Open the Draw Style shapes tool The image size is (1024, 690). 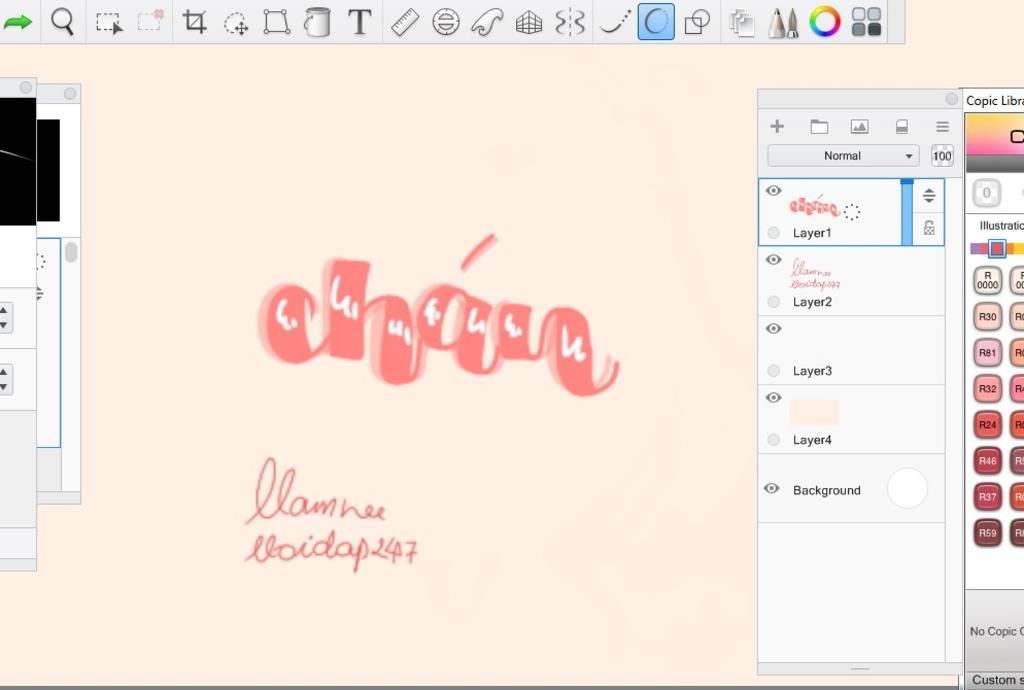tap(697, 22)
